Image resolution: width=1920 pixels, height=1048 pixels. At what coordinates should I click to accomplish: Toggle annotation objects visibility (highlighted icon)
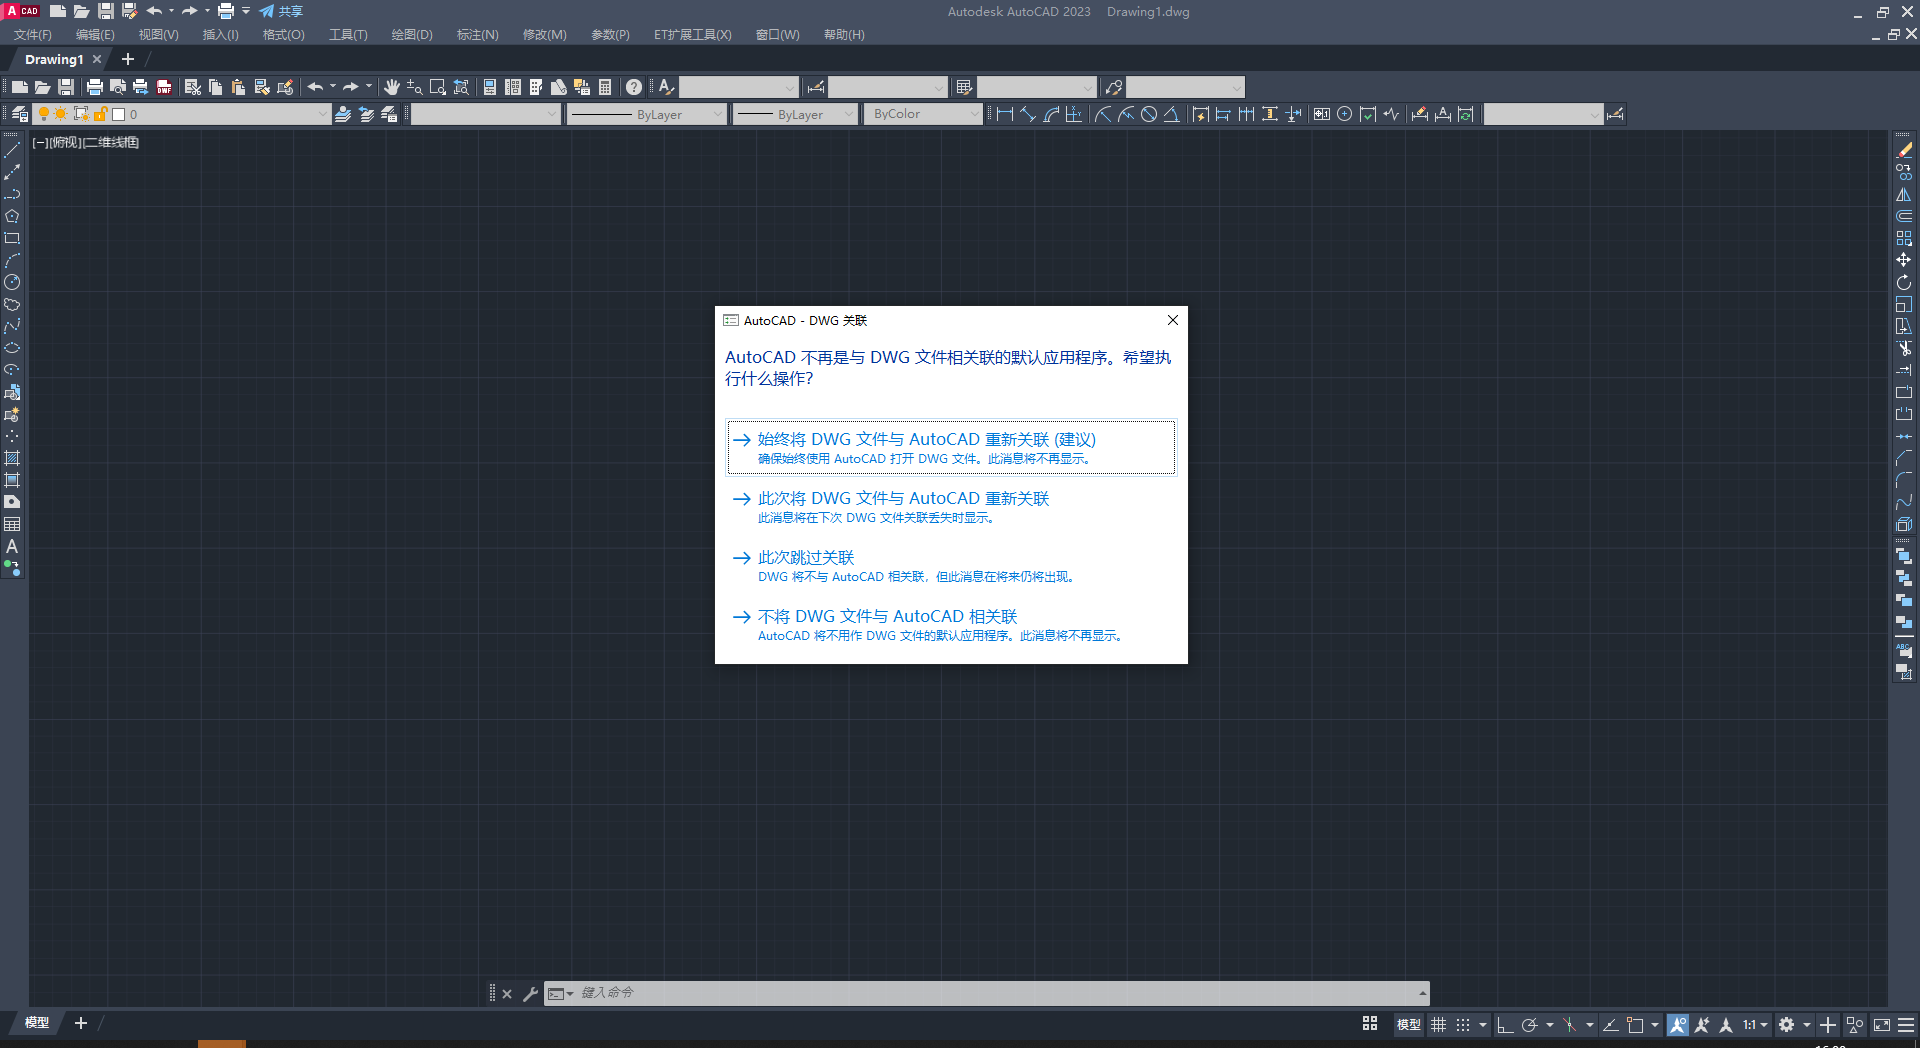pyautogui.click(x=1678, y=1025)
